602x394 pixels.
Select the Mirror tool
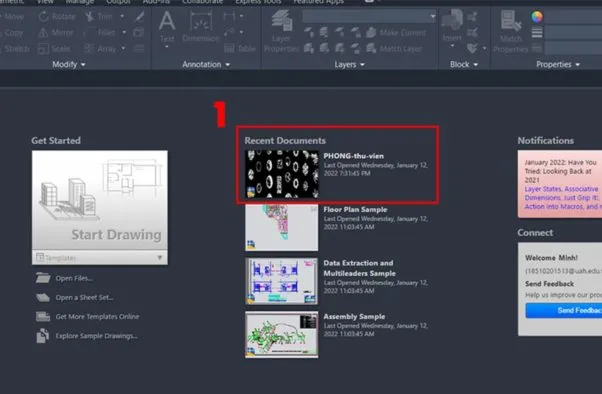[56, 33]
